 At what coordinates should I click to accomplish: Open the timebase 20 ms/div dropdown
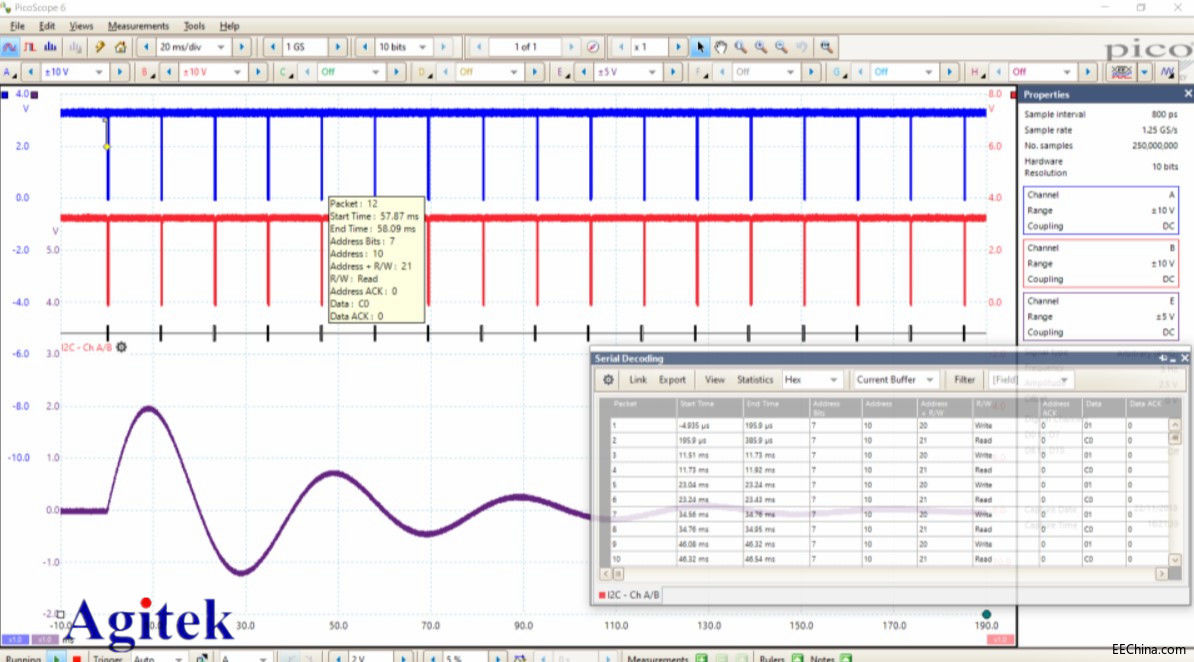coord(221,47)
